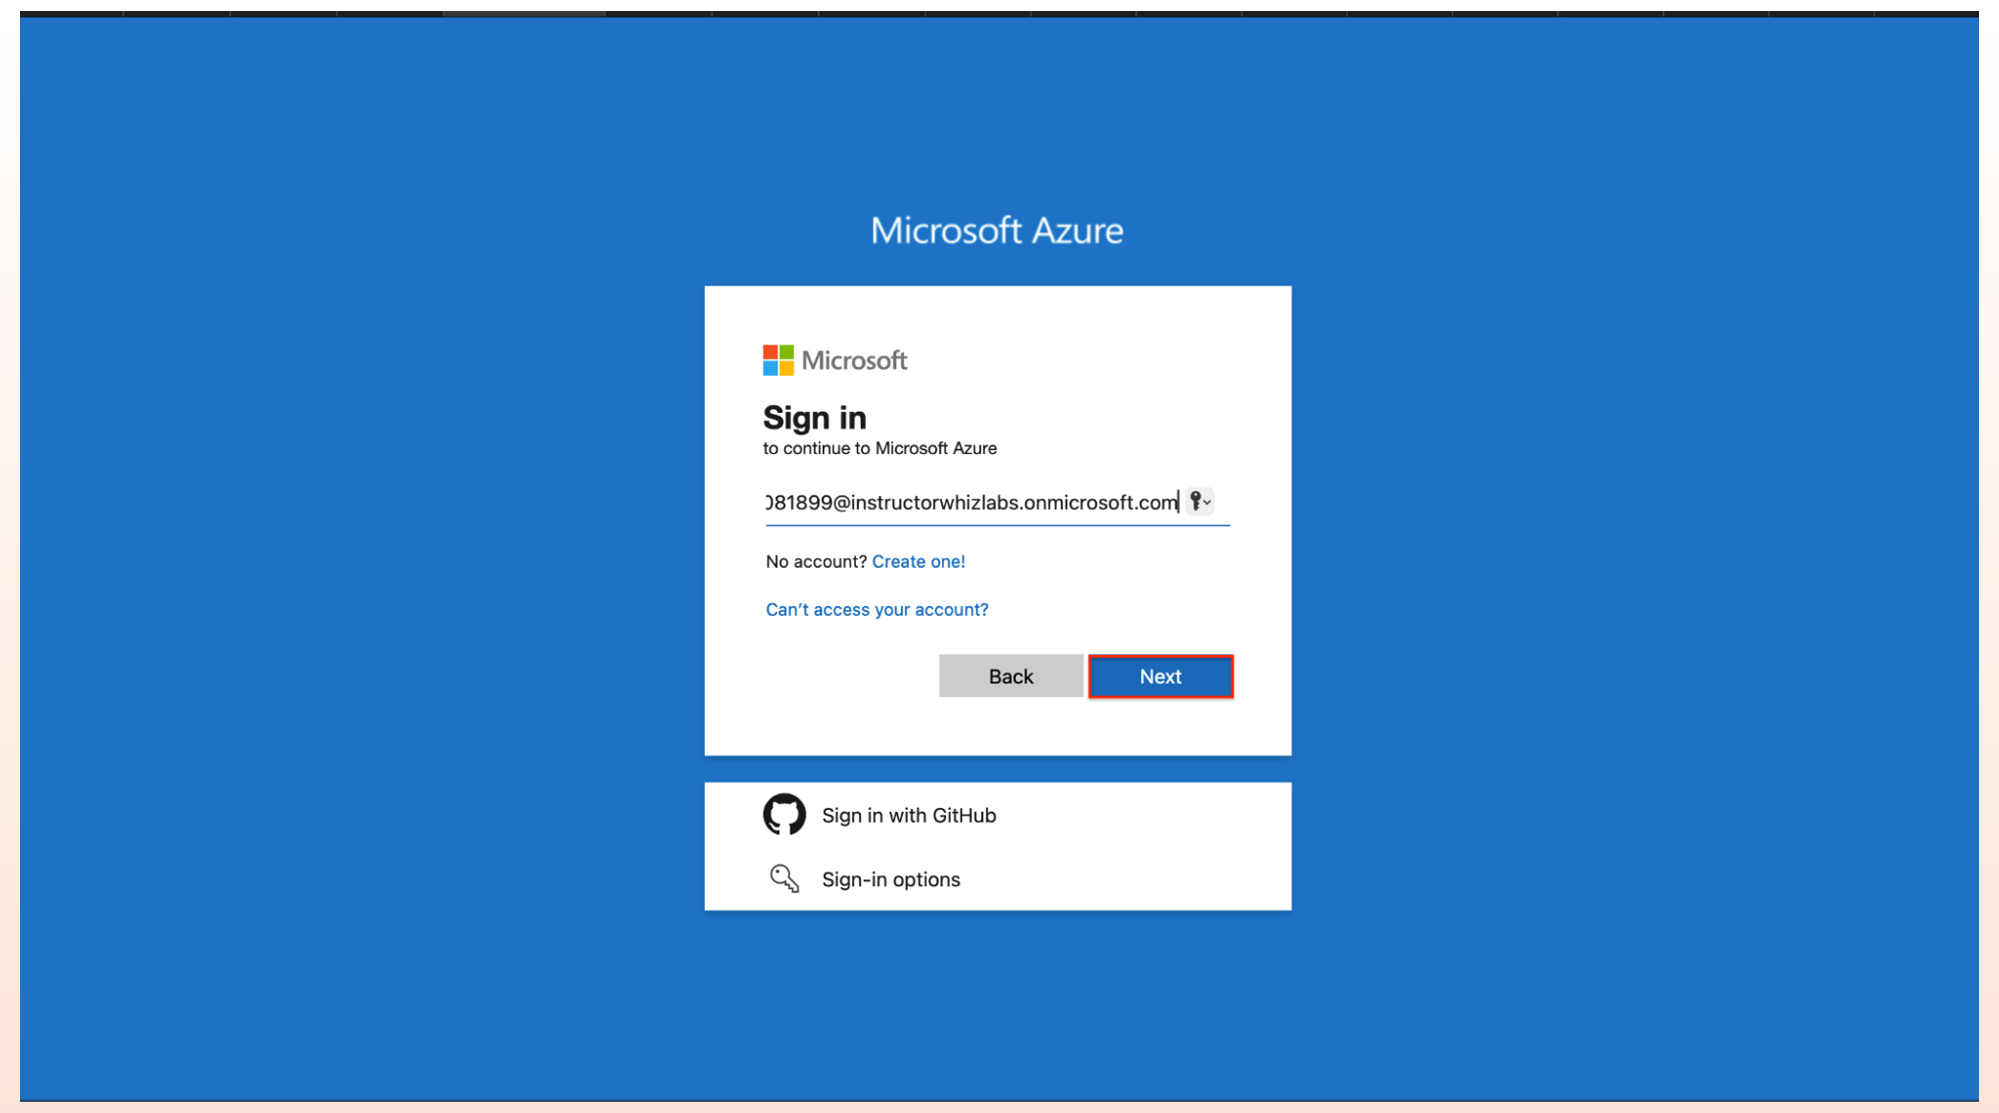Click 'to continue to Microsoft Azure' text

[879, 448]
